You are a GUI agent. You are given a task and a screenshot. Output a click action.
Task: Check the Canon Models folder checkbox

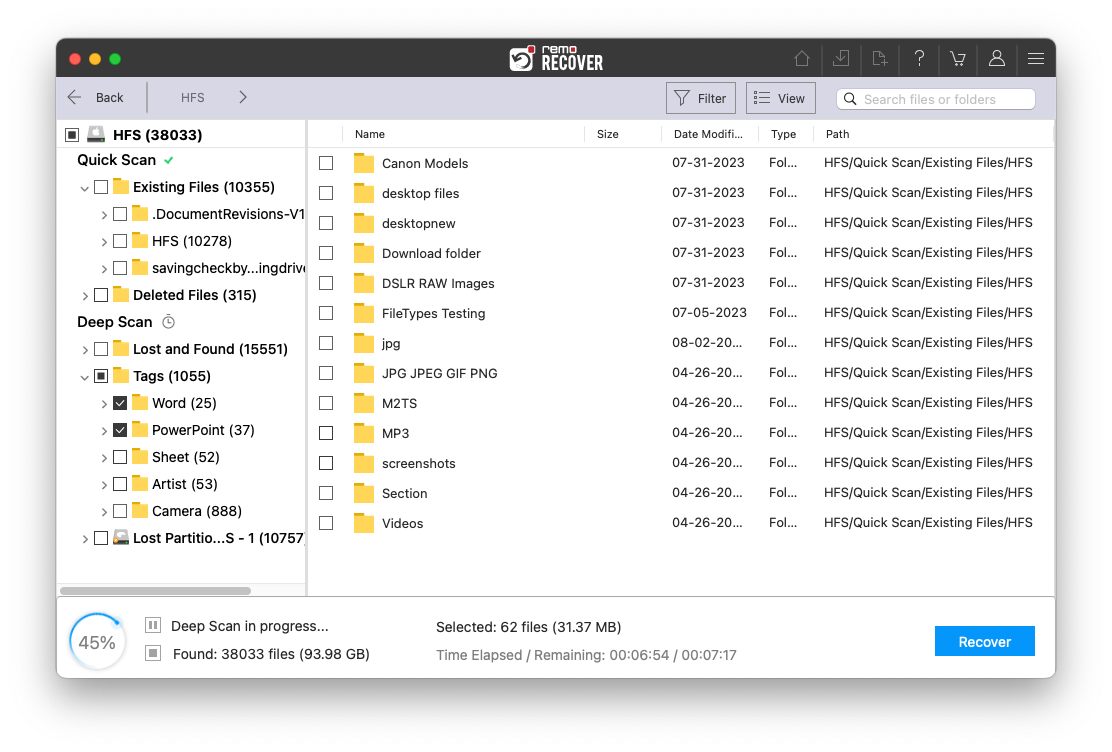coord(325,163)
